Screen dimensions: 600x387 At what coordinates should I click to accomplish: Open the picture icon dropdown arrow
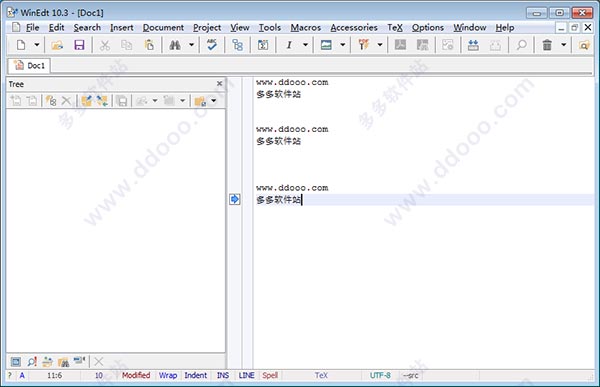click(x=343, y=45)
